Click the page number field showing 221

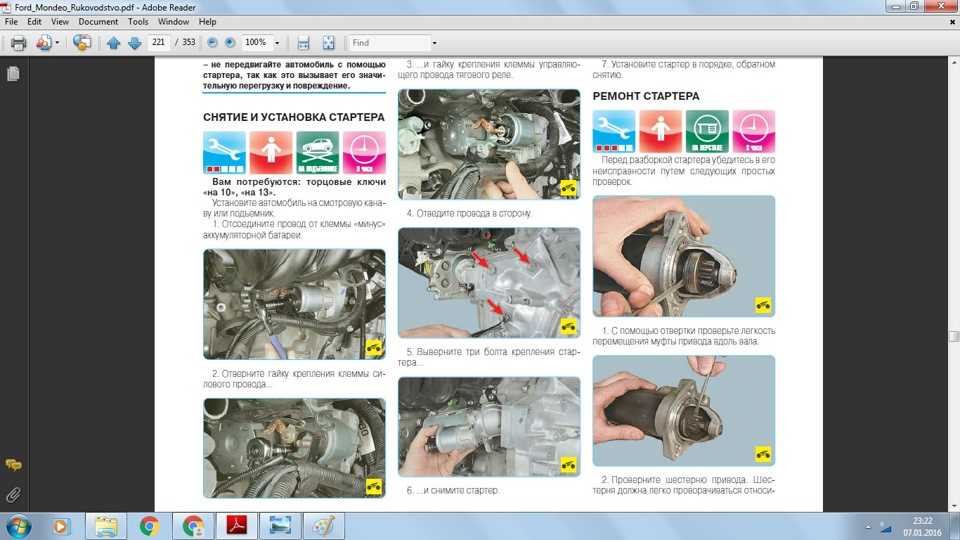coord(158,43)
